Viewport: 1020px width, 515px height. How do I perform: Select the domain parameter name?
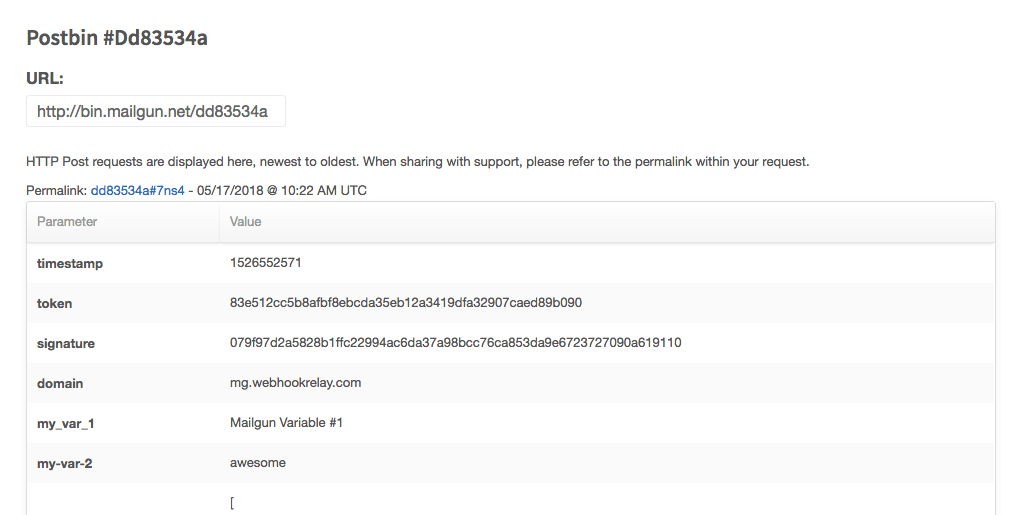[60, 383]
